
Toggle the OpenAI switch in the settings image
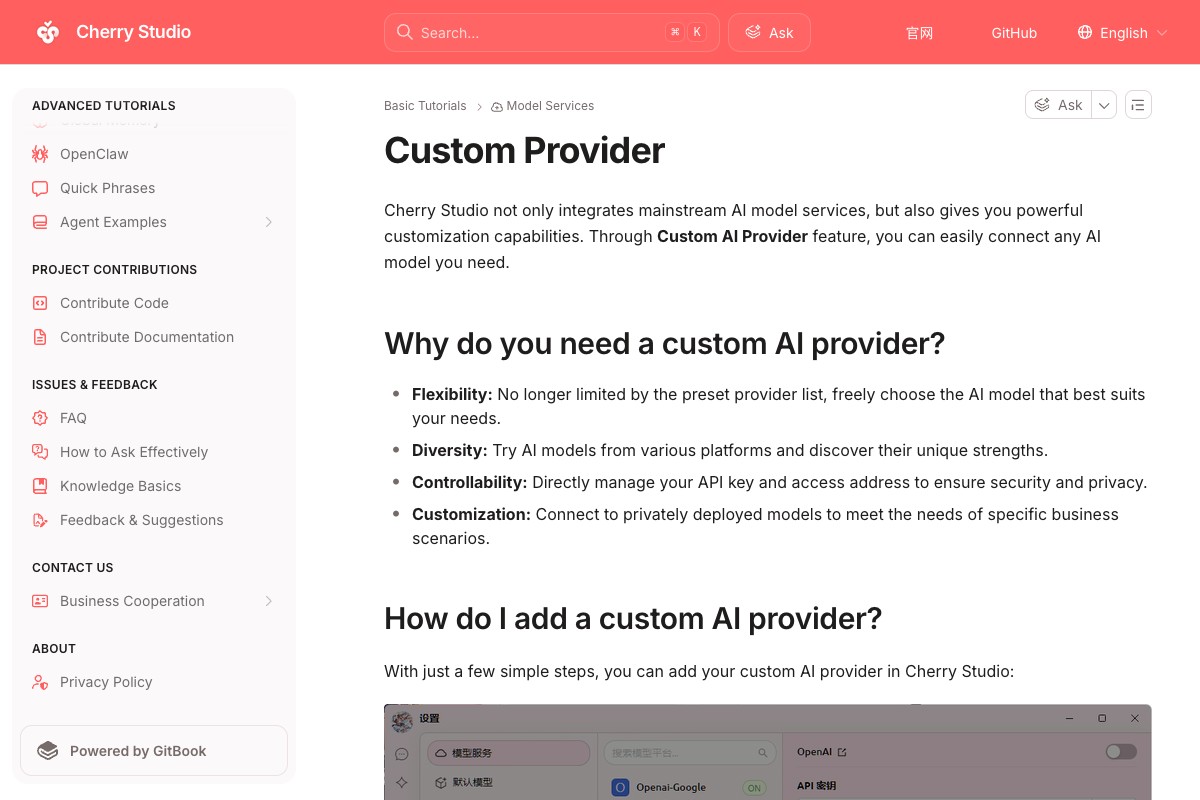tap(1121, 751)
